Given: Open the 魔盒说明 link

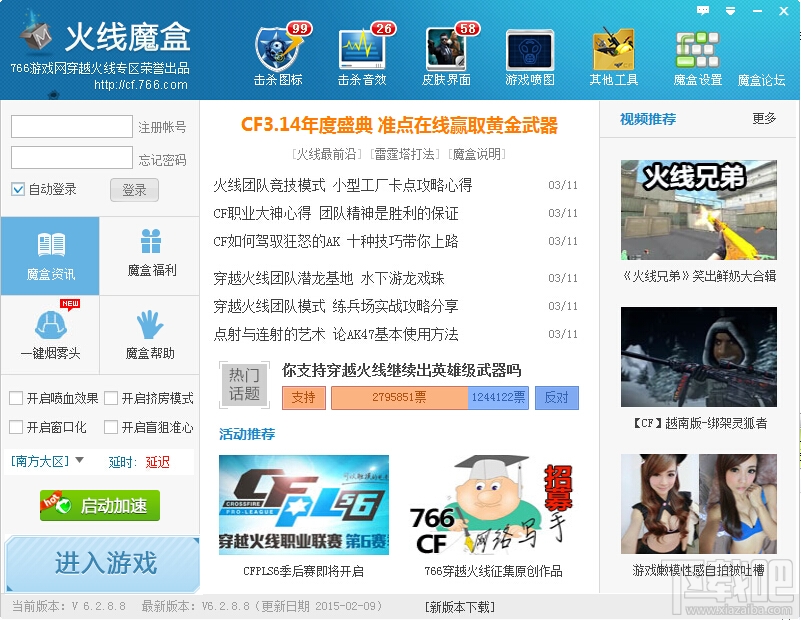Looking at the screenshot, I should [x=477, y=154].
